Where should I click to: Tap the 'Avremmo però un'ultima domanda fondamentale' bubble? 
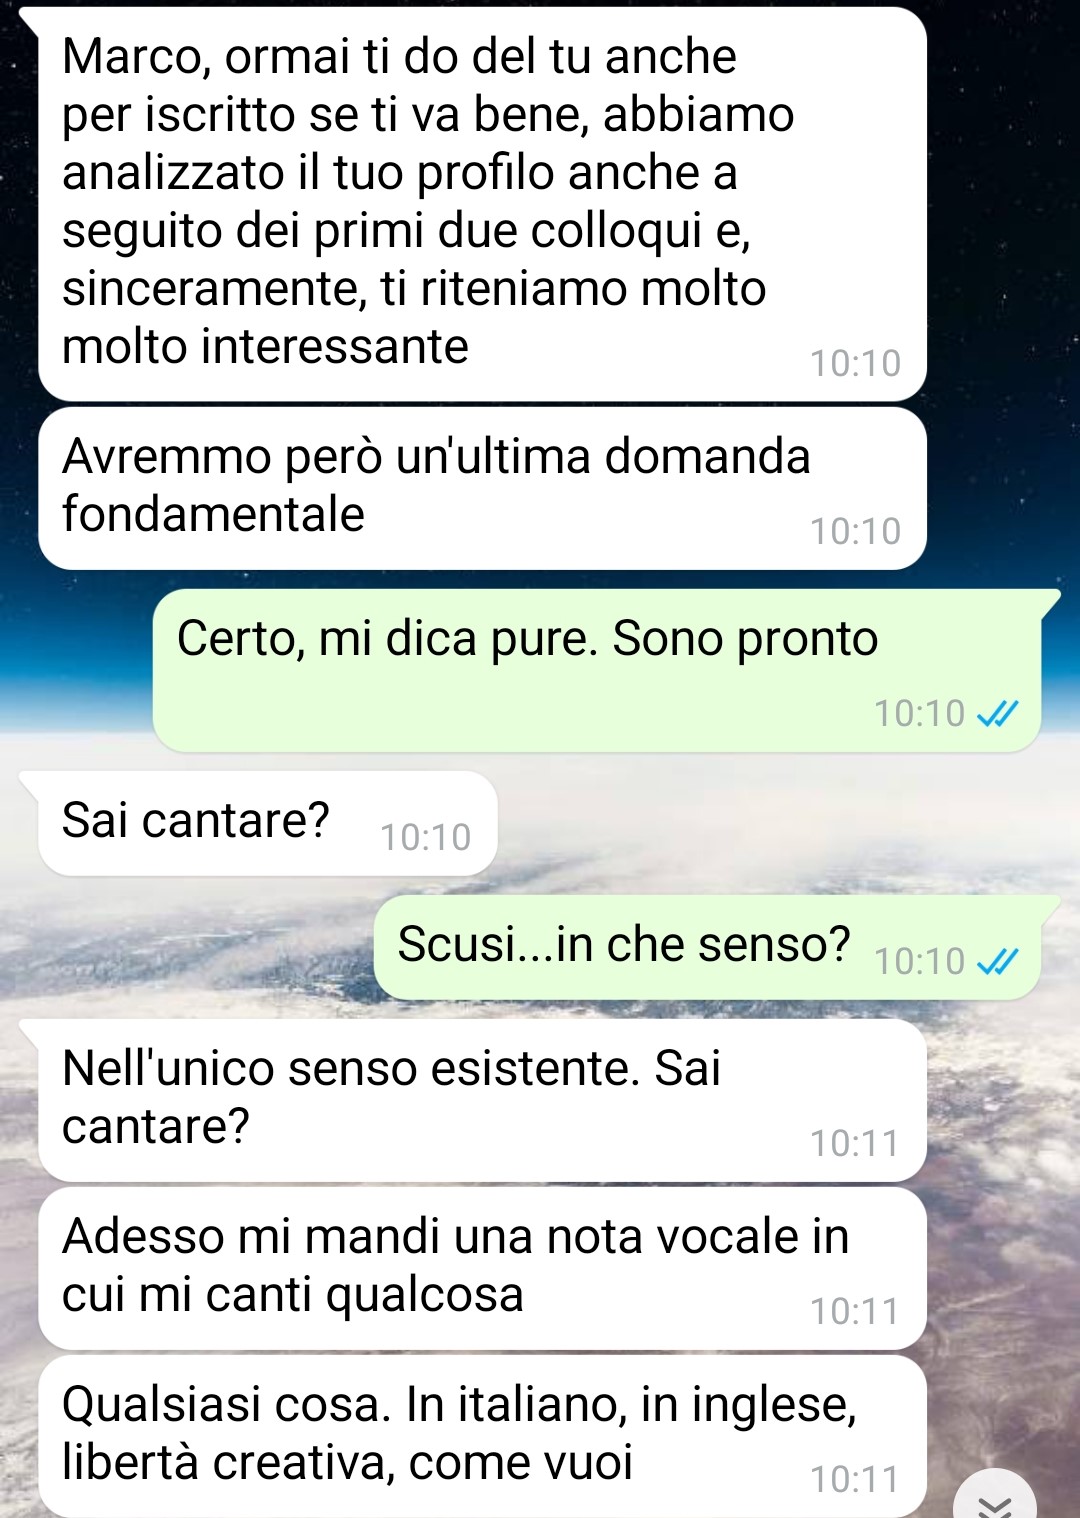(482, 489)
